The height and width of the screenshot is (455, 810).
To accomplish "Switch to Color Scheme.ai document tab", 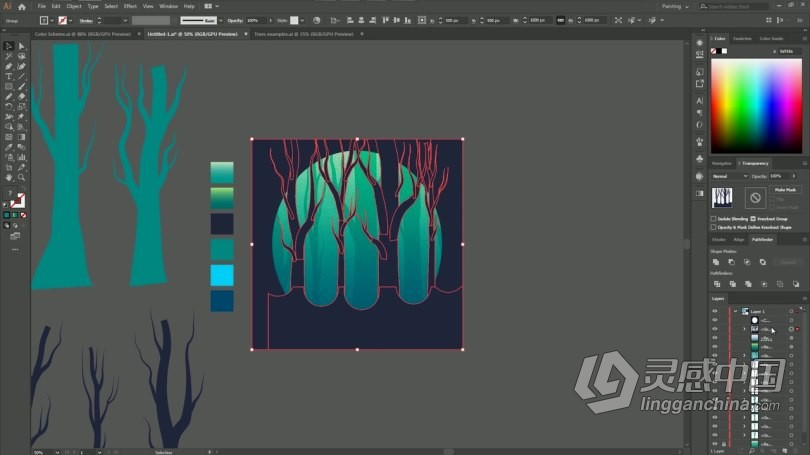I will point(83,34).
